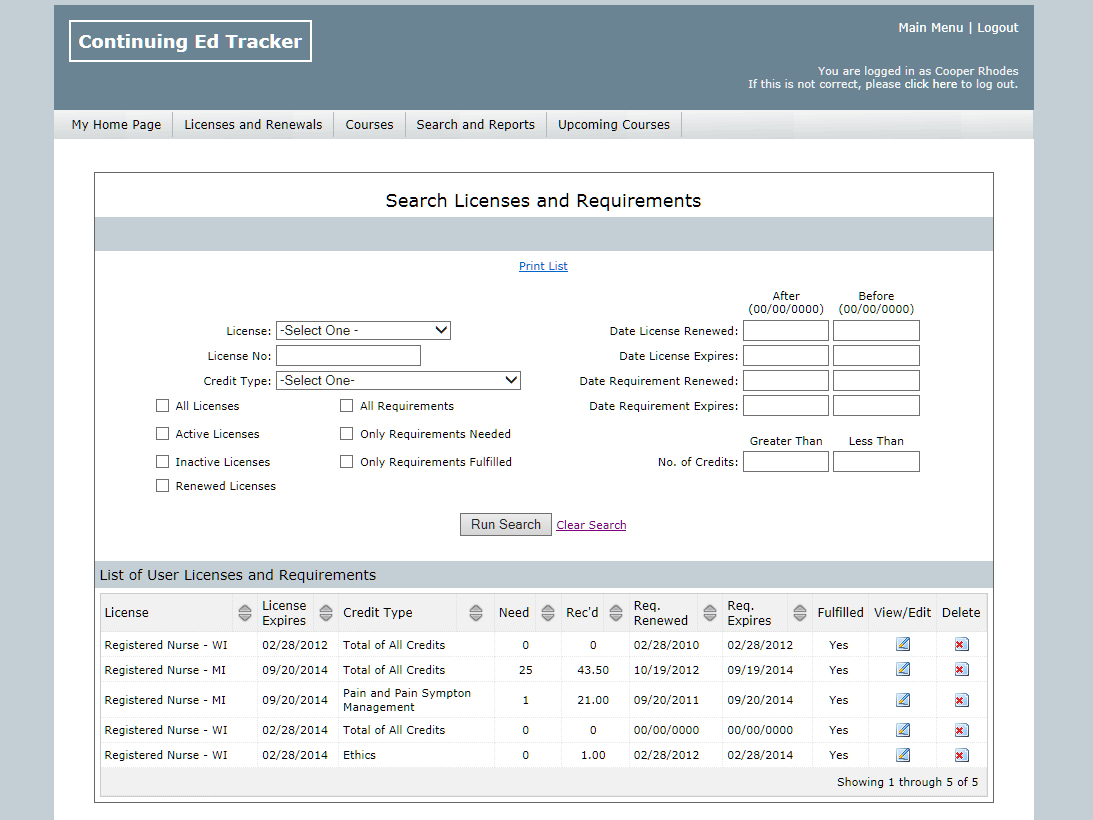
Task: Go to Licenses and Renewals tab
Action: point(253,125)
